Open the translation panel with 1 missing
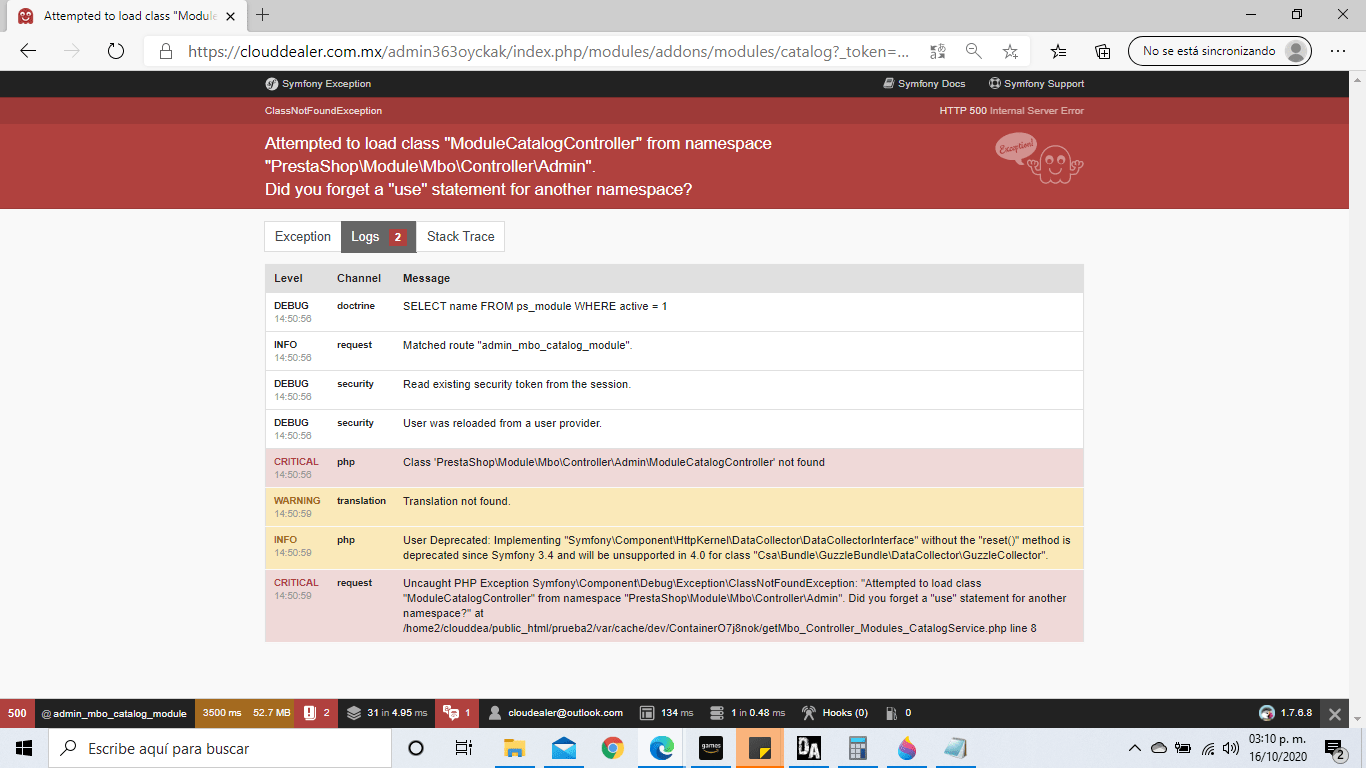 456,713
